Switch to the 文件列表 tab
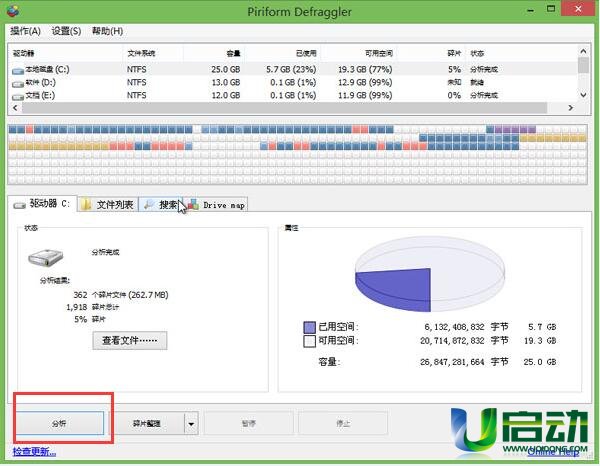600x466 pixels. 108,205
